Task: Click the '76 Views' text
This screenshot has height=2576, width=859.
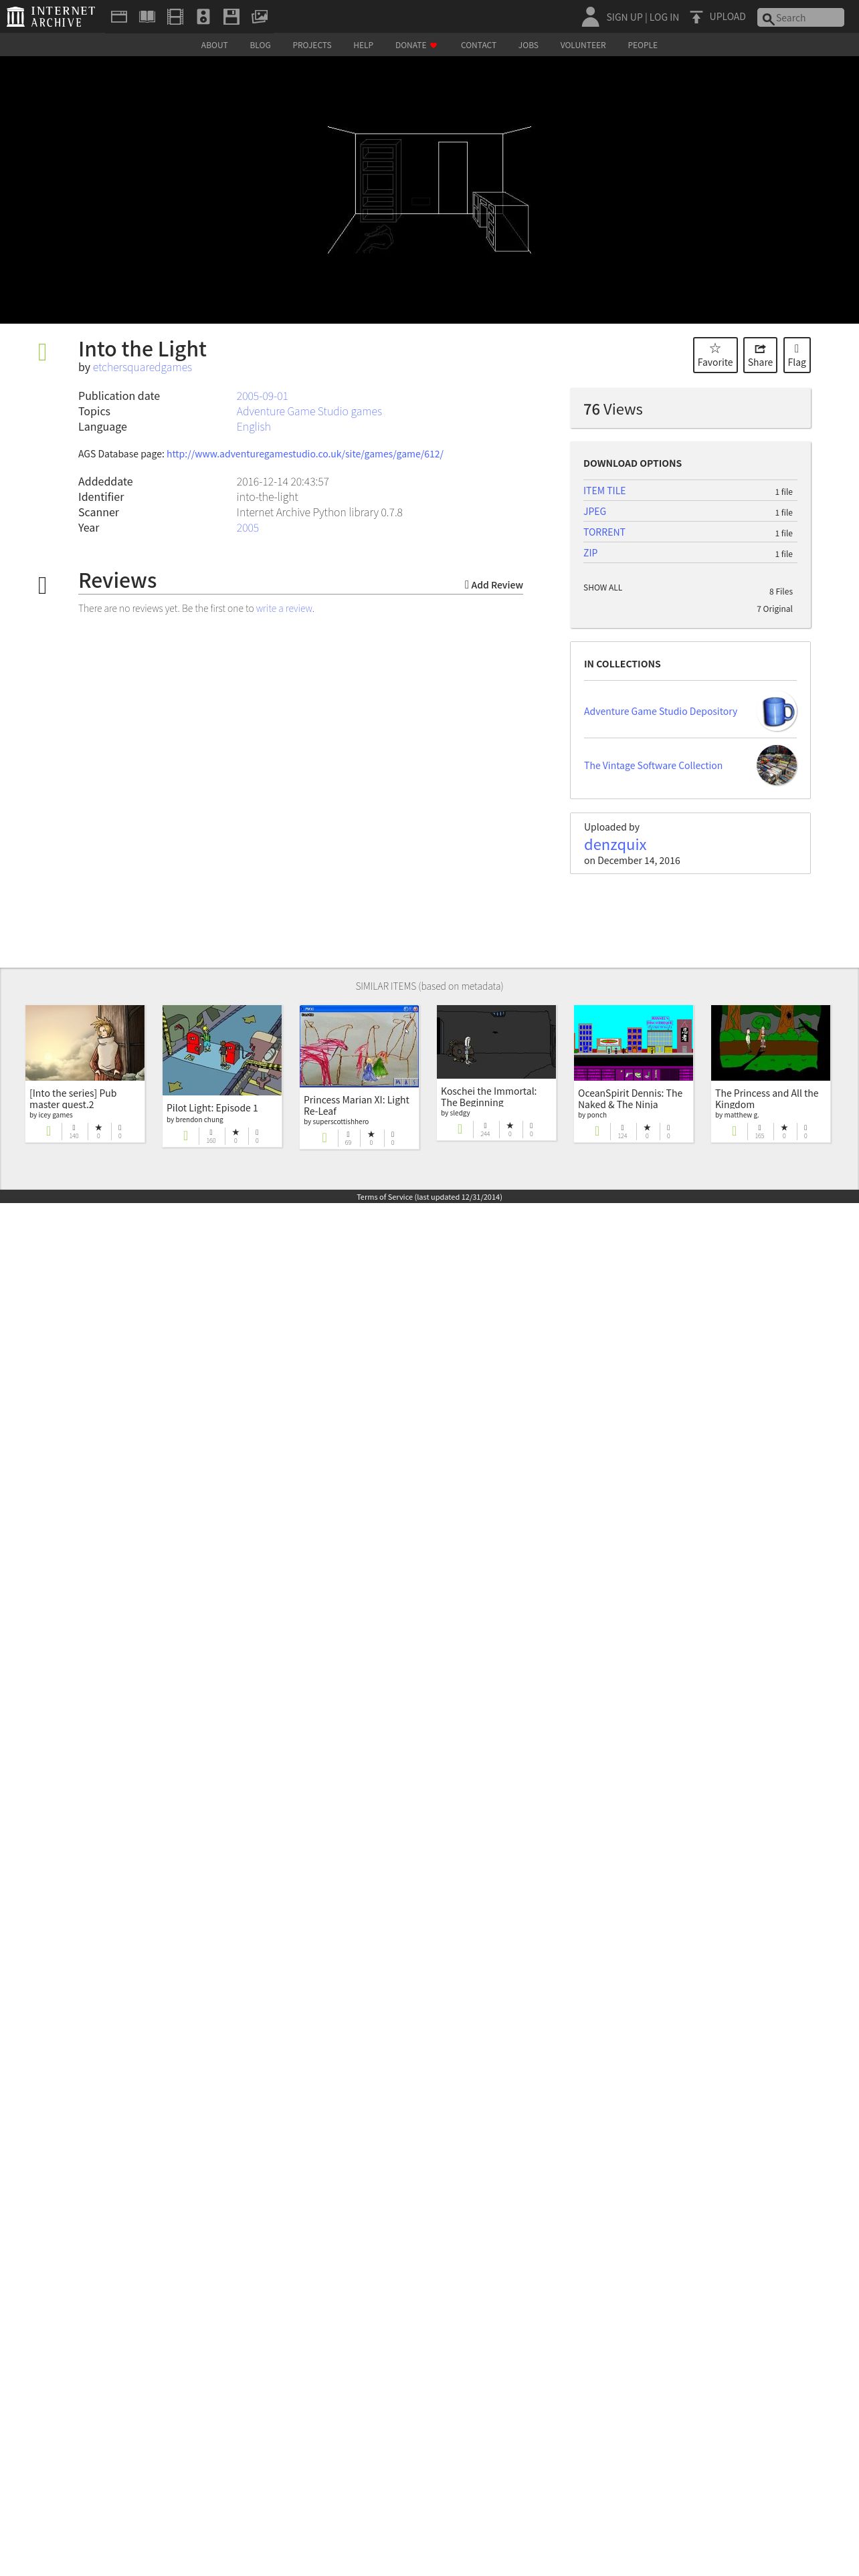Action: tap(613, 410)
